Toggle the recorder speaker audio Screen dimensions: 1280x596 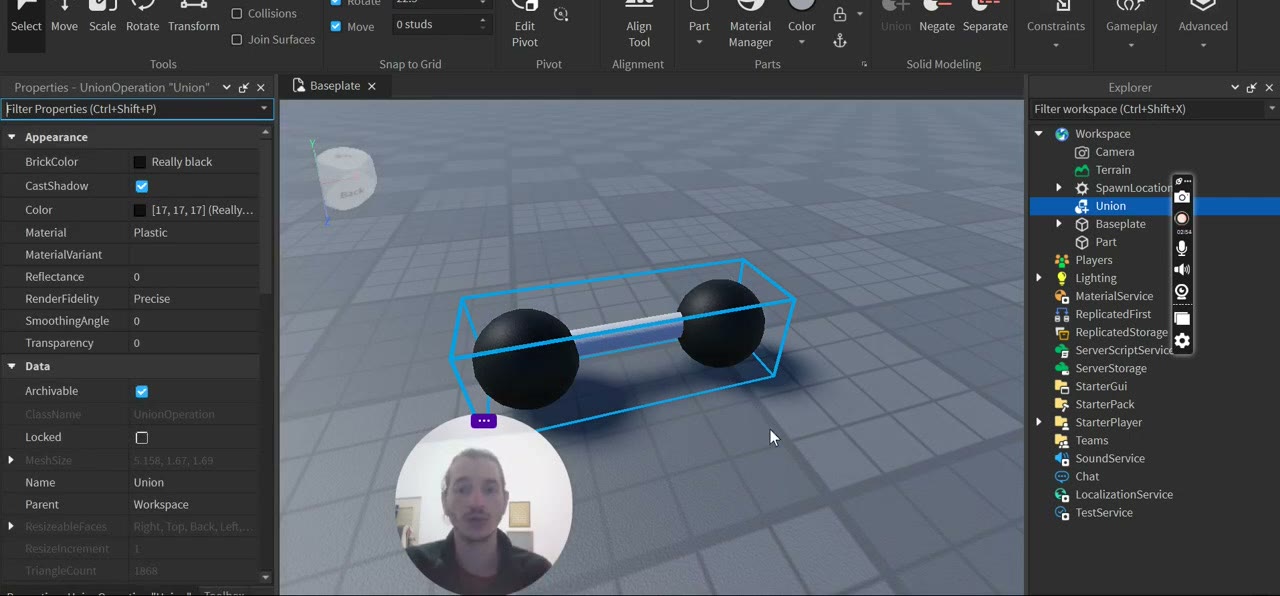coord(1182,270)
